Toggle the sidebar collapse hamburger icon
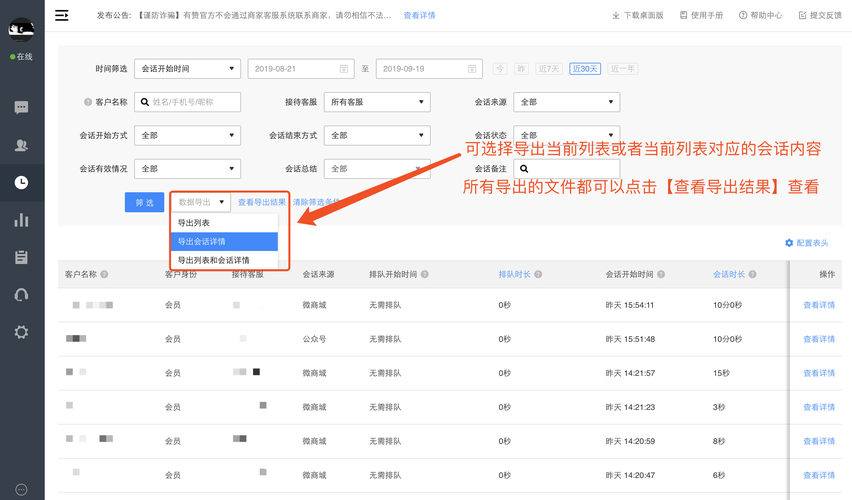Screen dimensions: 852x500 point(62,15)
